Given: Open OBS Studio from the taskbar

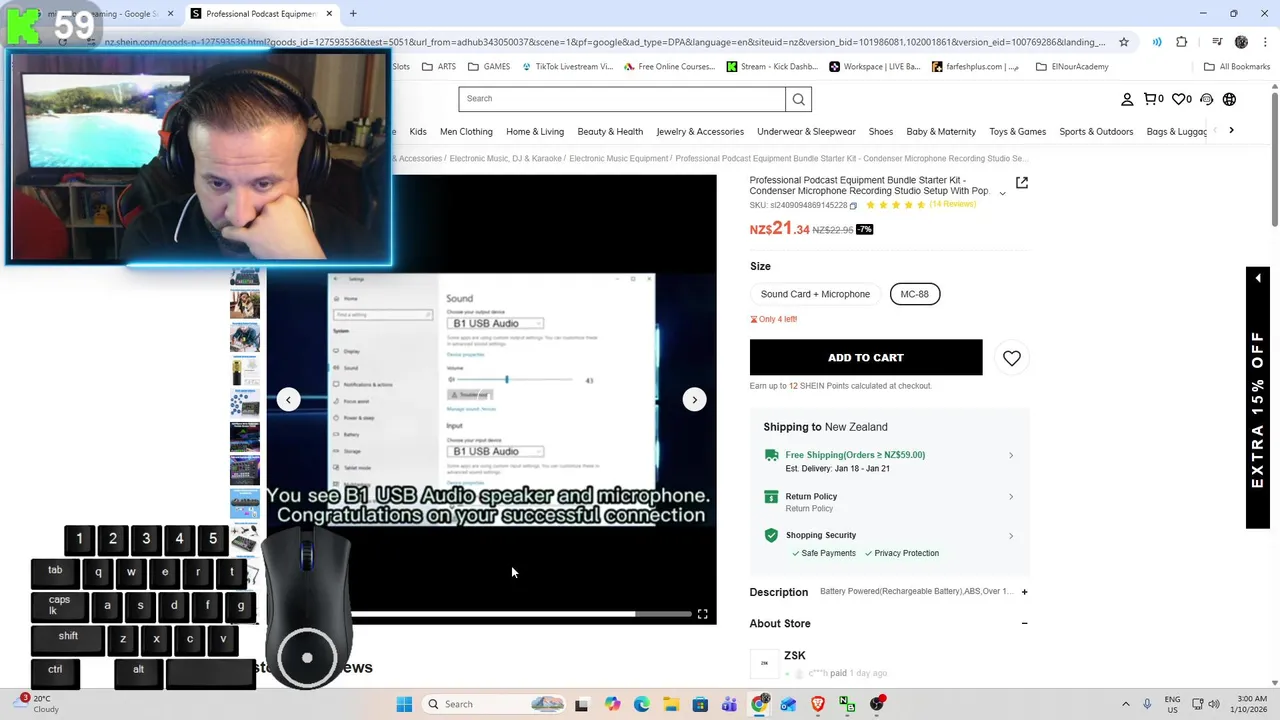Looking at the screenshot, I should (x=877, y=704).
